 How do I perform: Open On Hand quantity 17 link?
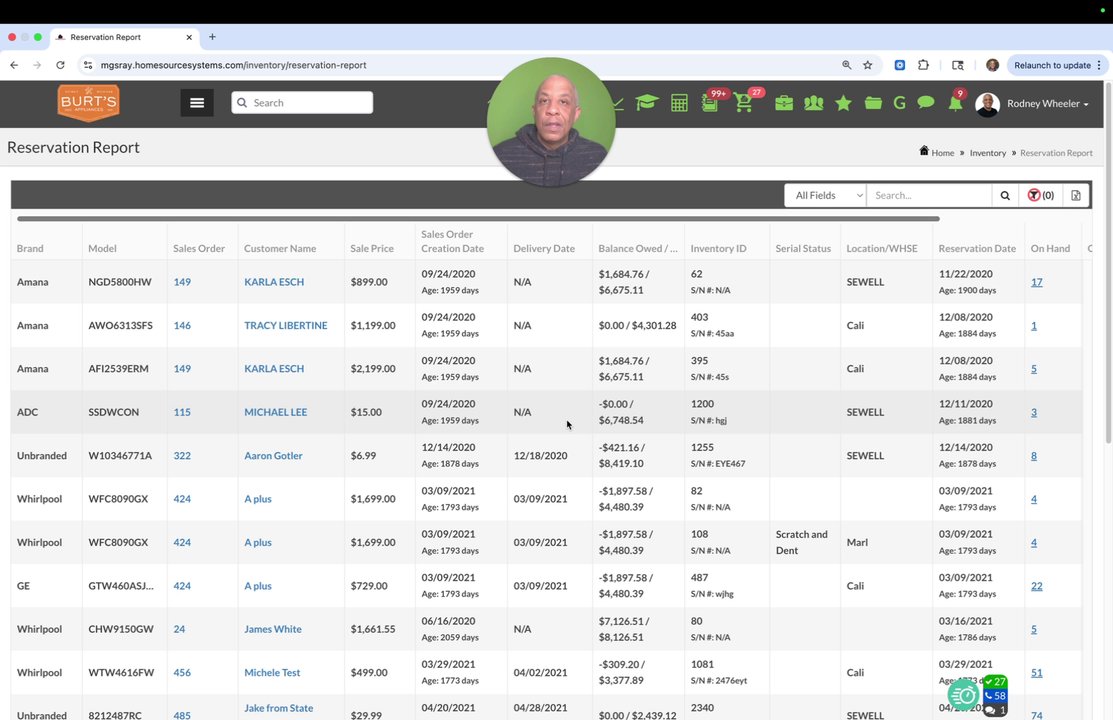click(x=1036, y=282)
